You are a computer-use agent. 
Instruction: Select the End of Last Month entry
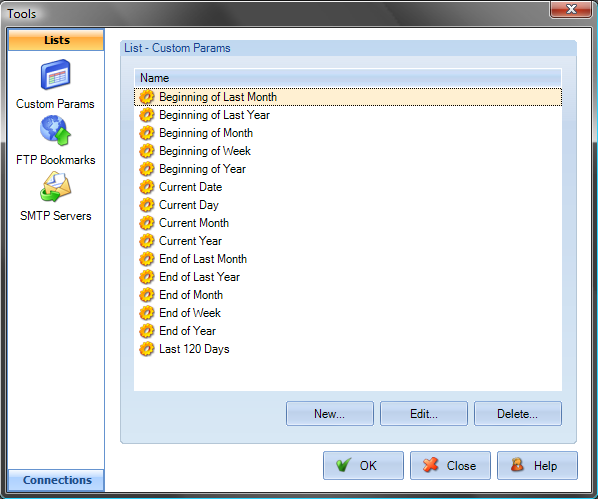[x=347, y=259]
